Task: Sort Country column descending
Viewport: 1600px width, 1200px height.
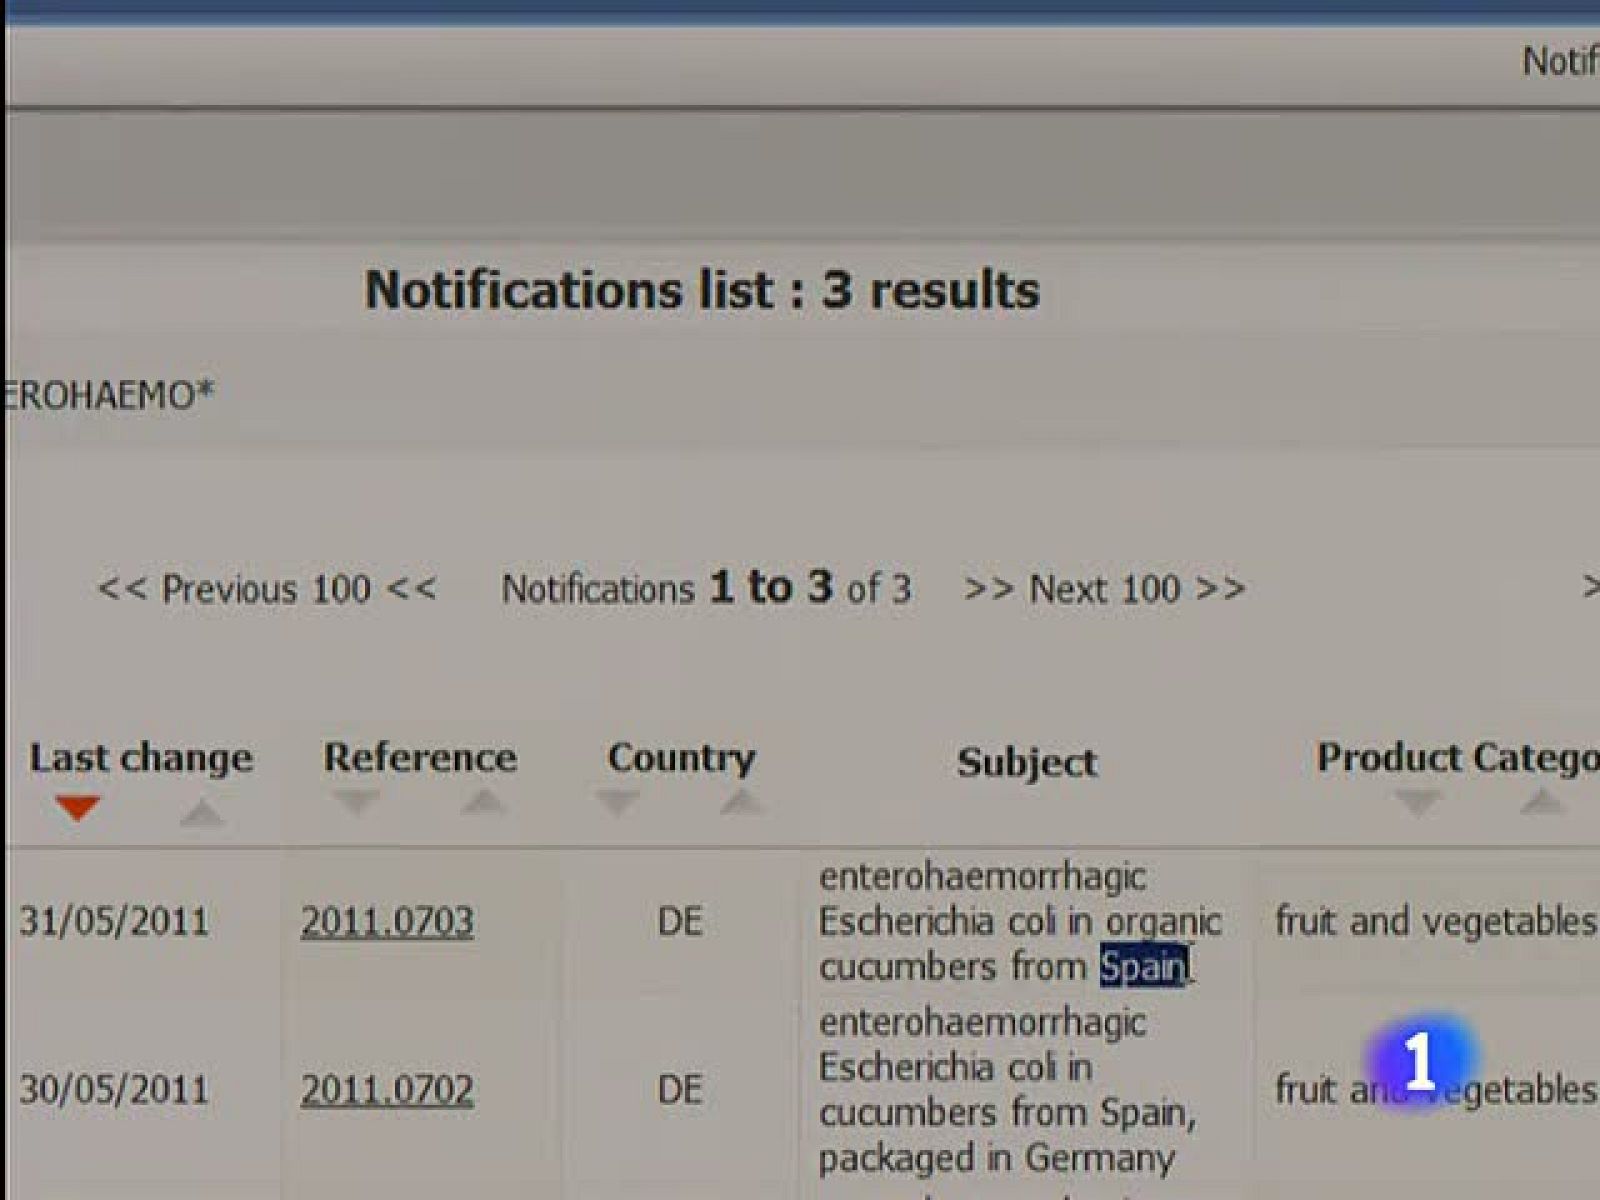Action: [x=617, y=802]
